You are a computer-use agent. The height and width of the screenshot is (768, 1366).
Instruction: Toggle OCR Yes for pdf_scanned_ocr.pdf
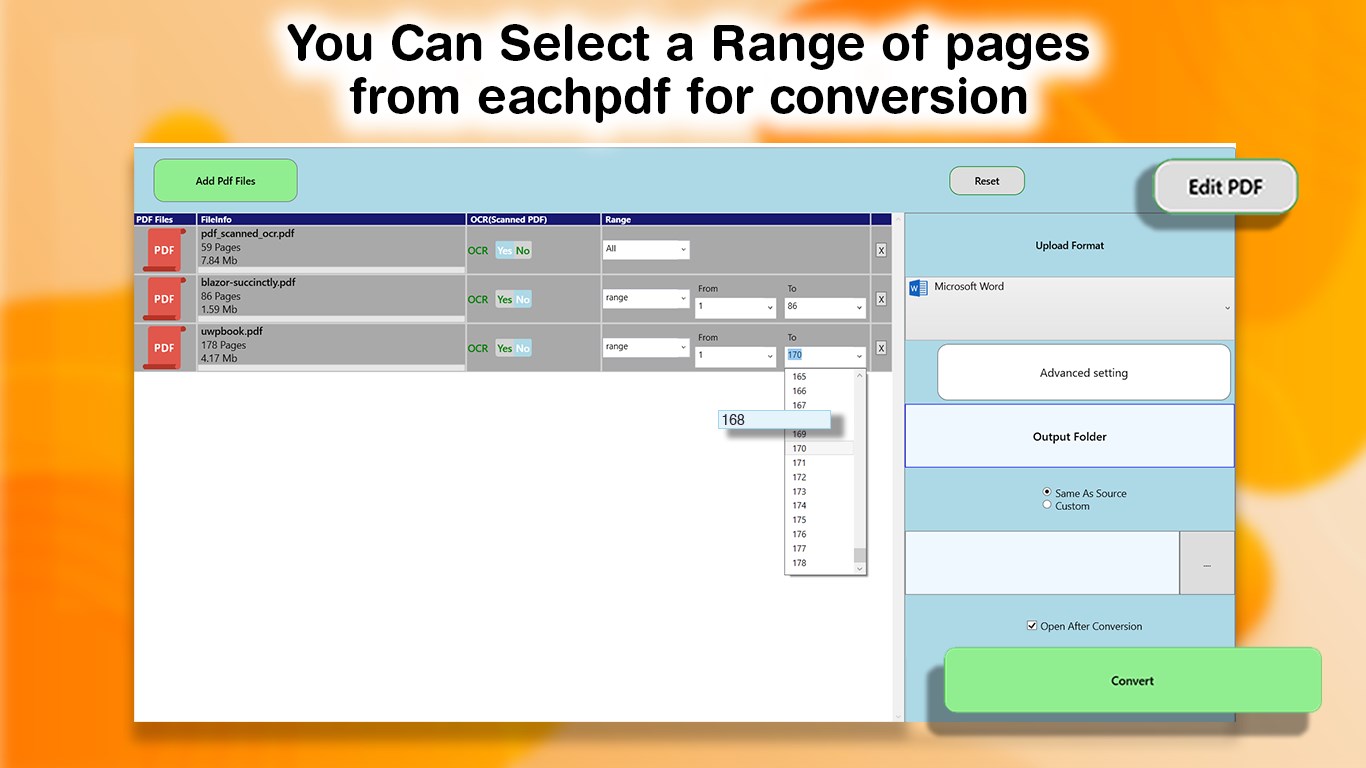pos(505,249)
